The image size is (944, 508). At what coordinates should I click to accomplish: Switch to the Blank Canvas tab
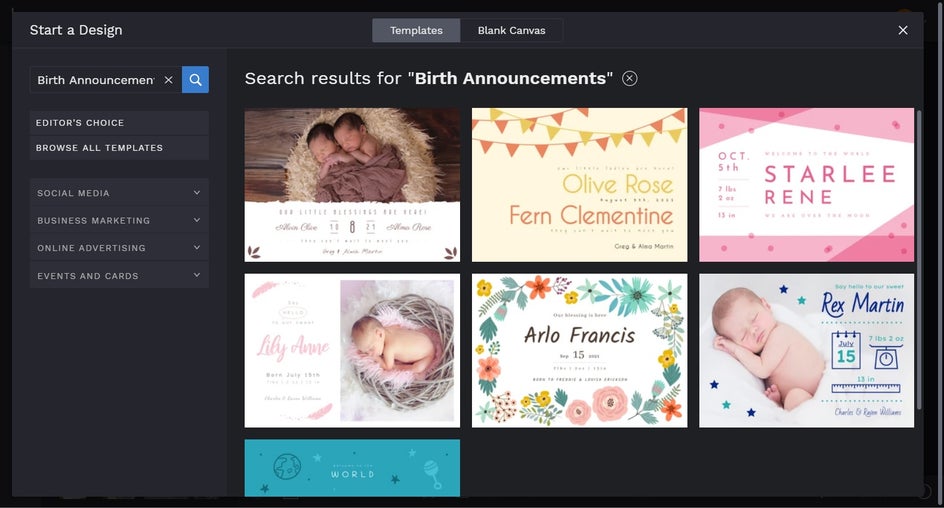coord(511,30)
